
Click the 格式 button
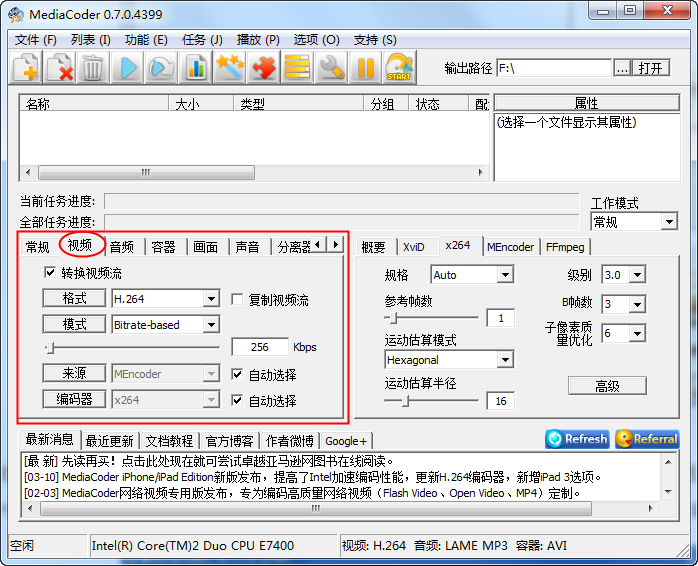coord(74,298)
